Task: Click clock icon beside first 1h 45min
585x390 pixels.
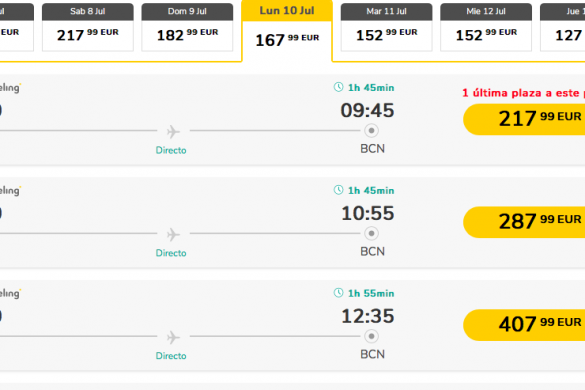Action: pyautogui.click(x=338, y=87)
